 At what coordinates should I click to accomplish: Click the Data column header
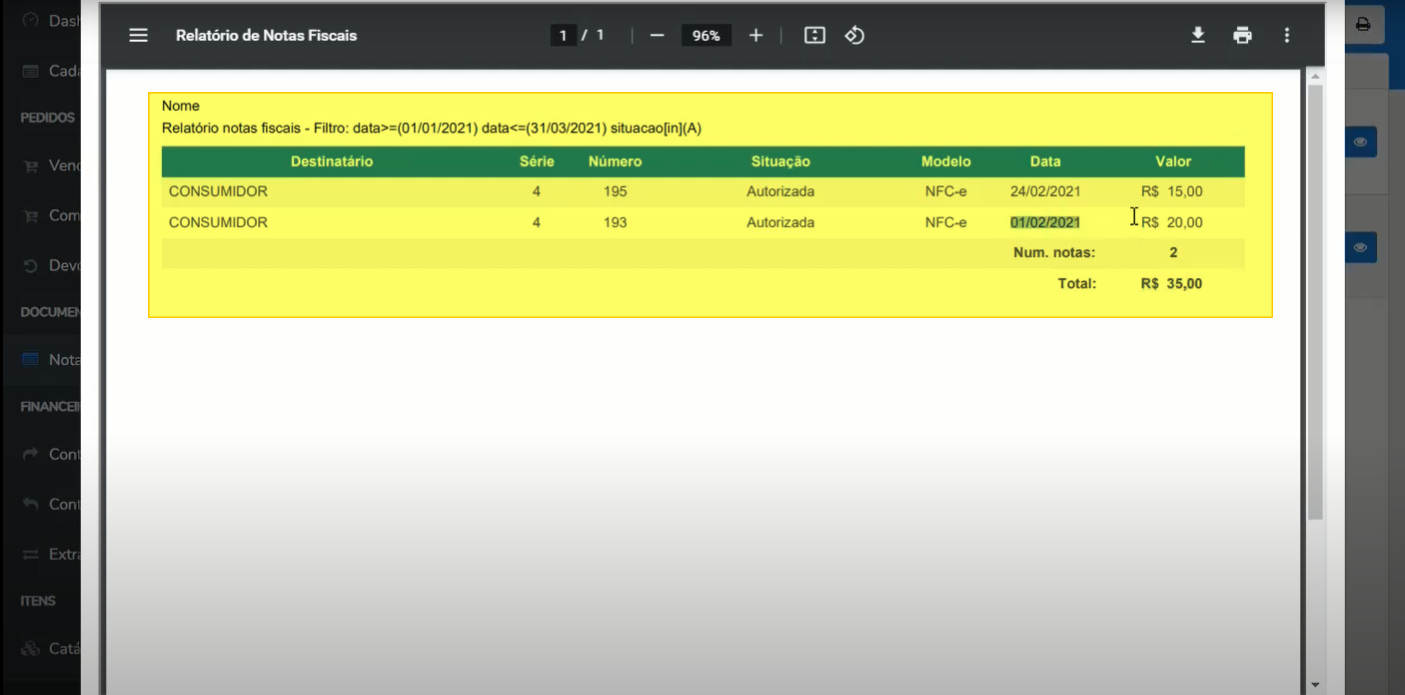[1046, 161]
